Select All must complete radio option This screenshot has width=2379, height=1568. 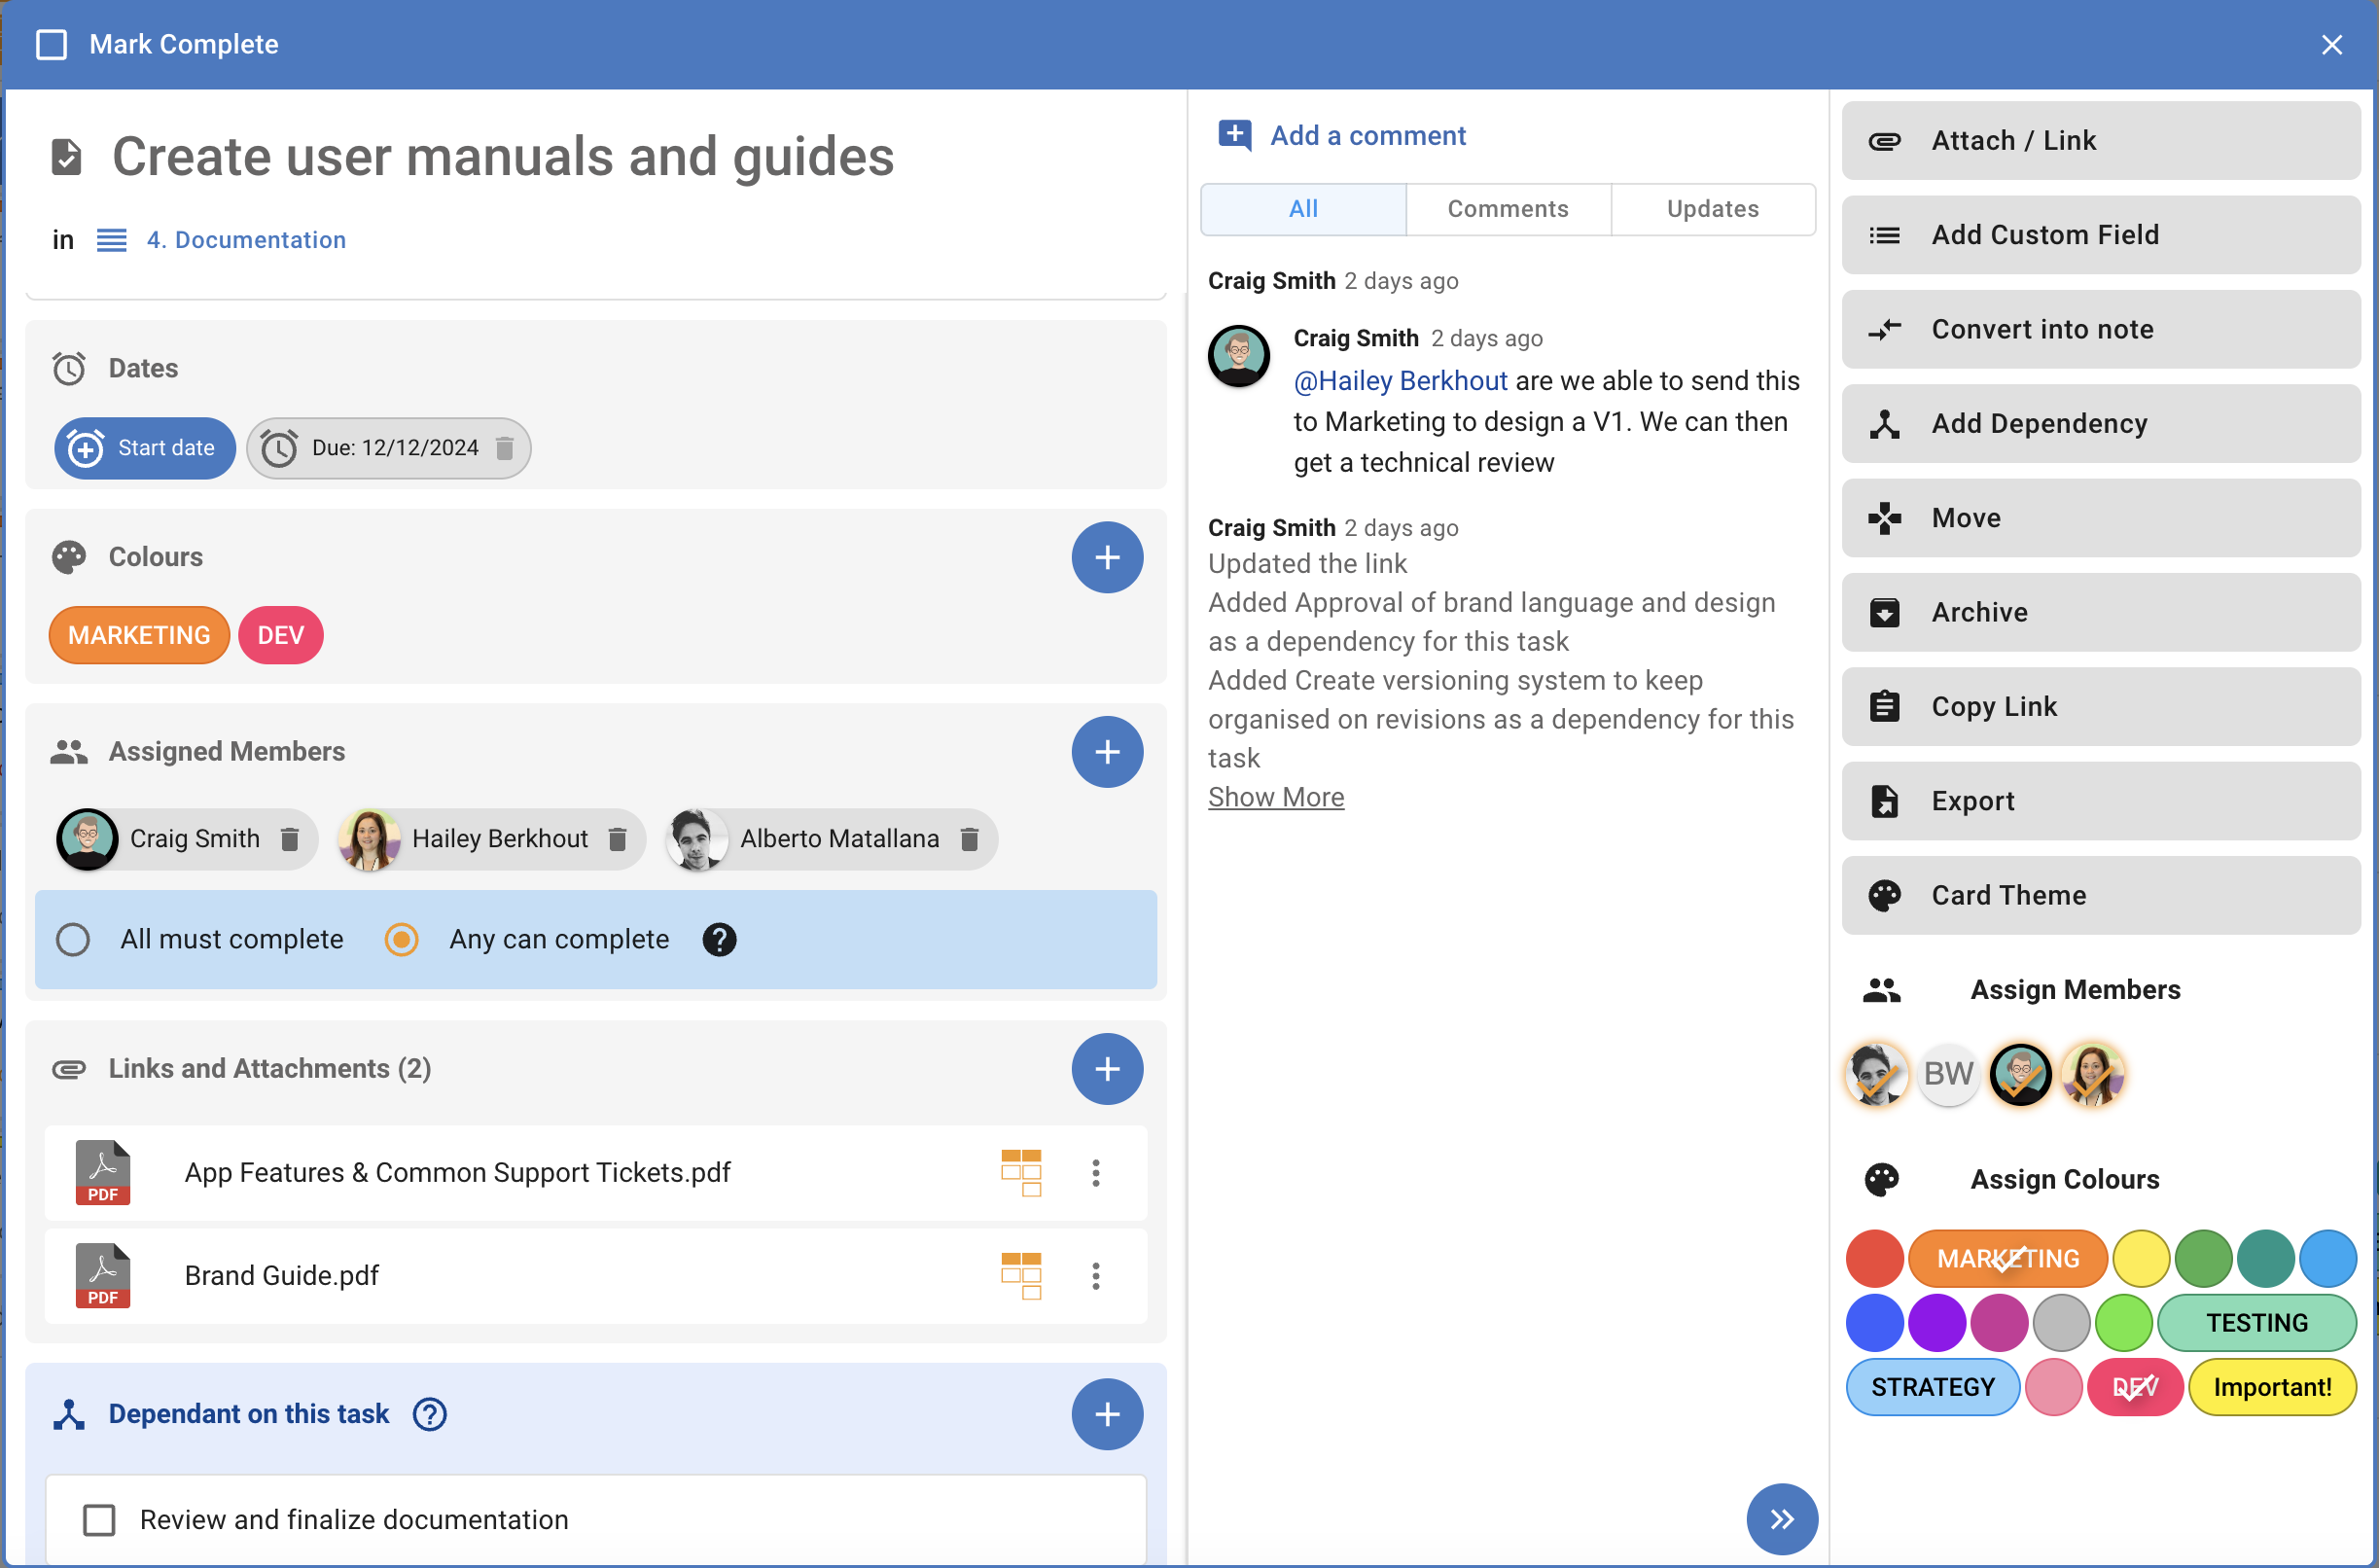coord(73,940)
